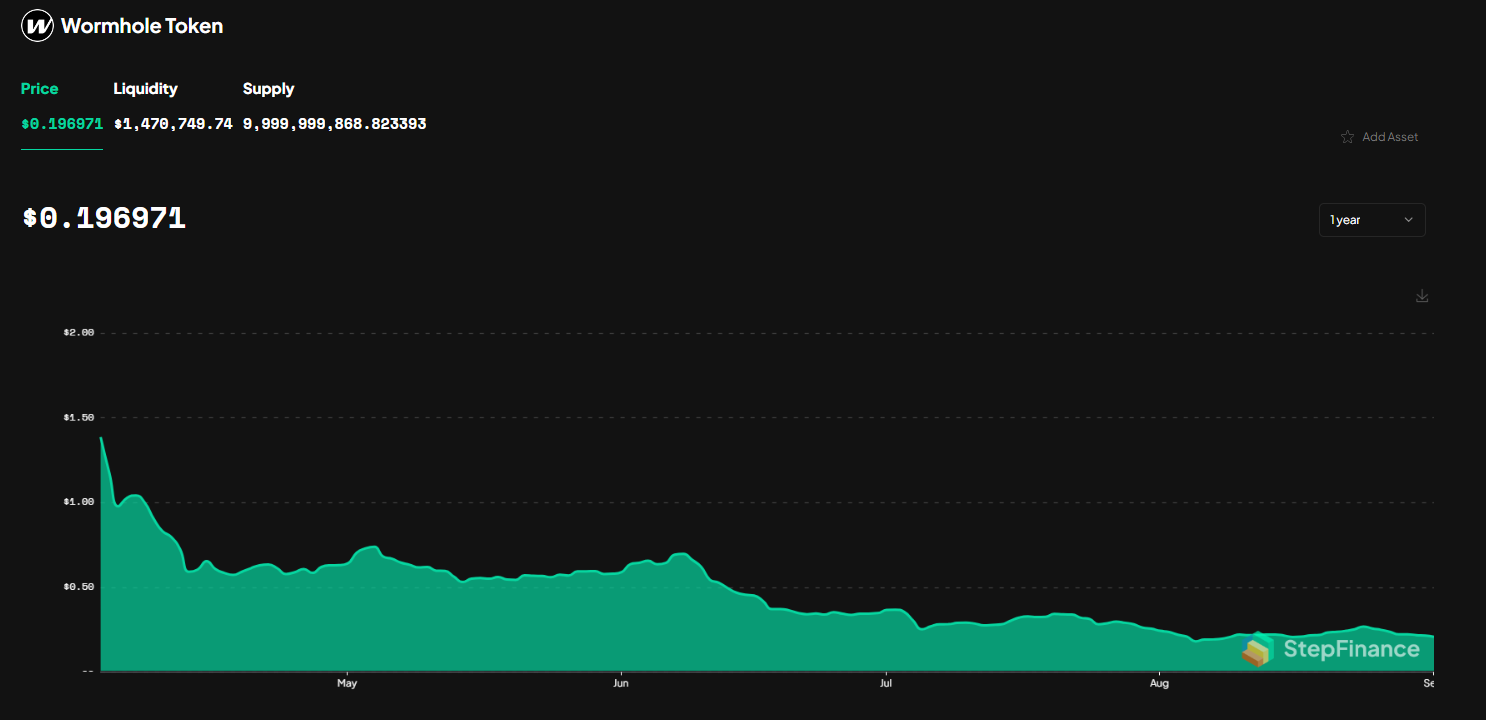Switch to the Supply tab

pos(268,89)
